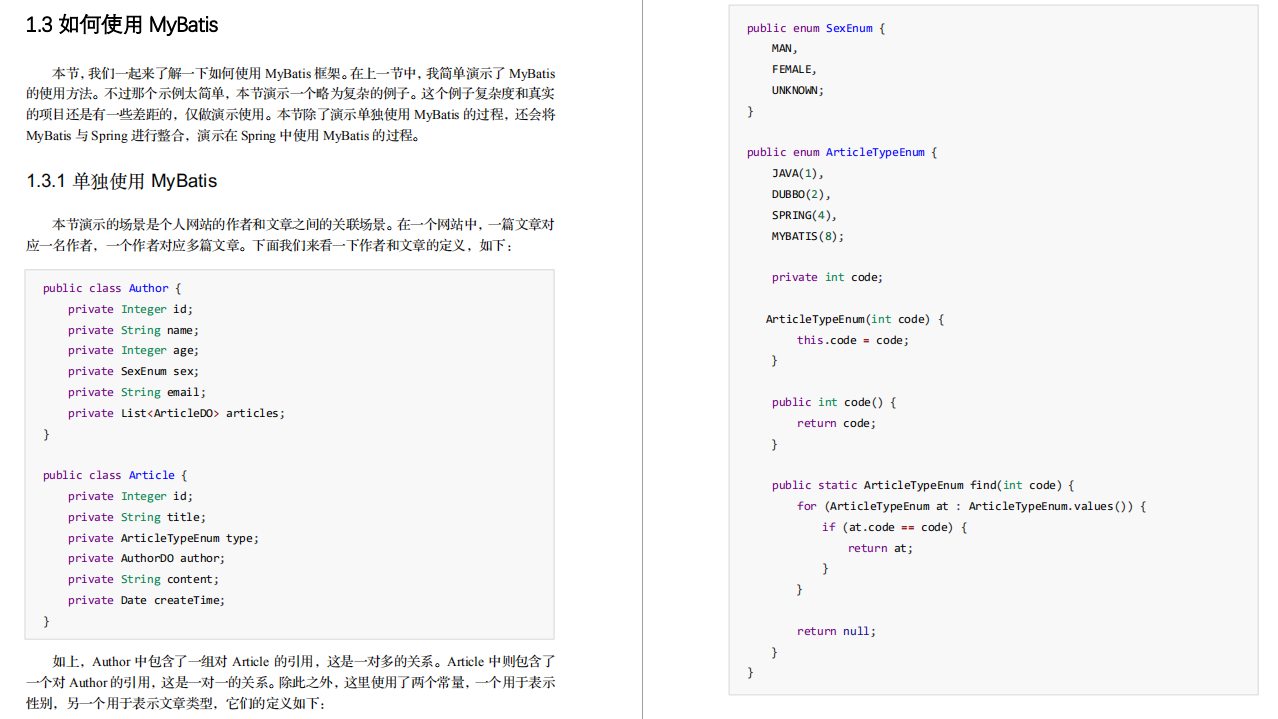The width and height of the screenshot is (1278, 719).
Task: Click the line "private String name;"
Action: point(133,330)
